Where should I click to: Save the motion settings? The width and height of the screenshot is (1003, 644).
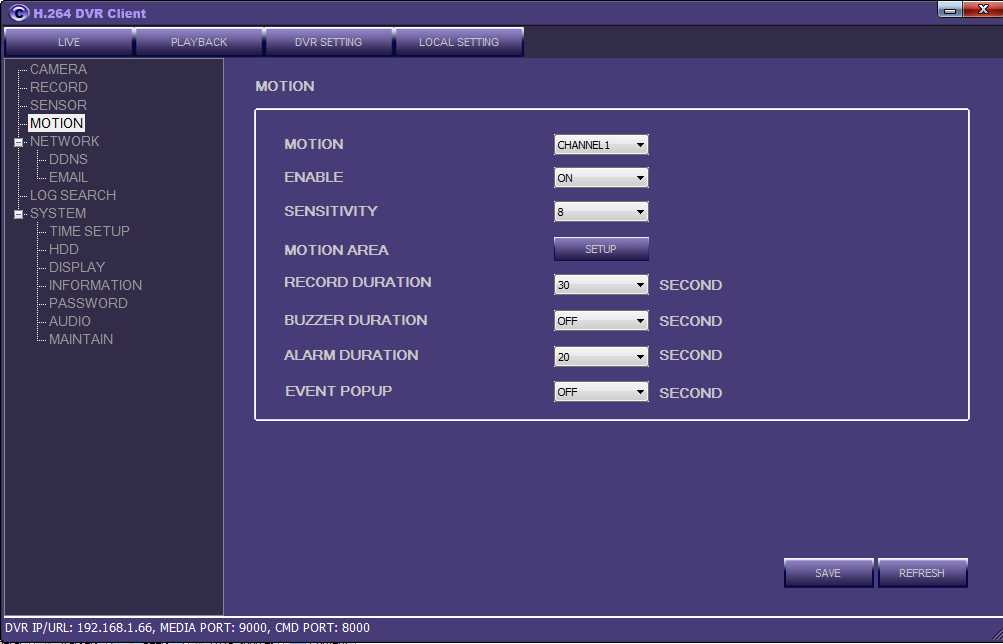pos(828,573)
